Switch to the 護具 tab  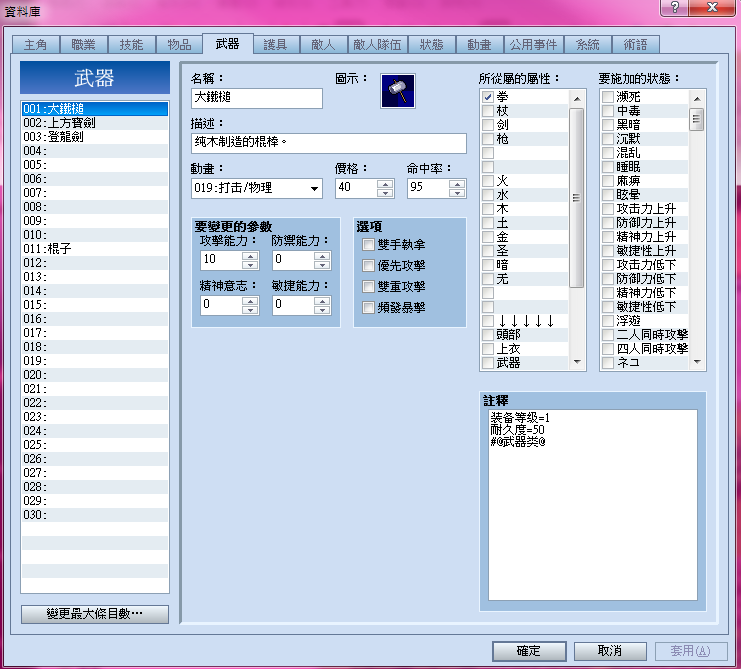(x=276, y=44)
